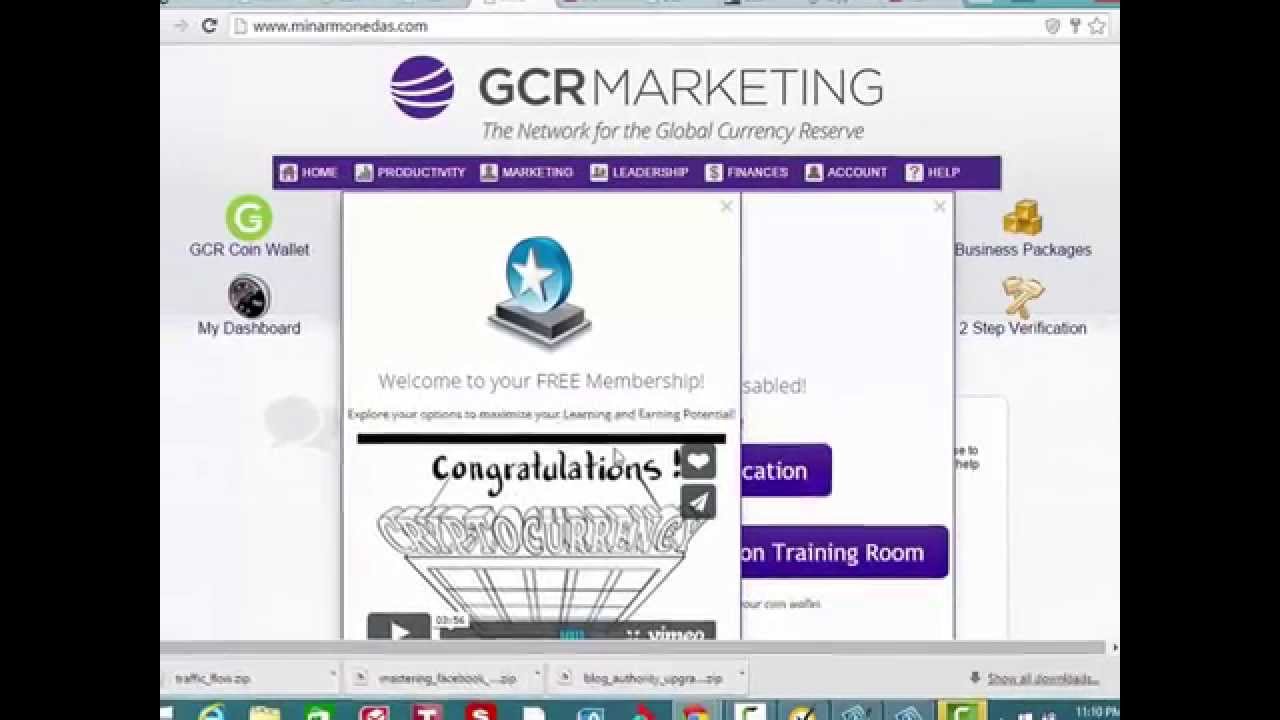This screenshot has height=720, width=1280.
Task: Click the Vimeo logo on the player
Action: pos(676,634)
